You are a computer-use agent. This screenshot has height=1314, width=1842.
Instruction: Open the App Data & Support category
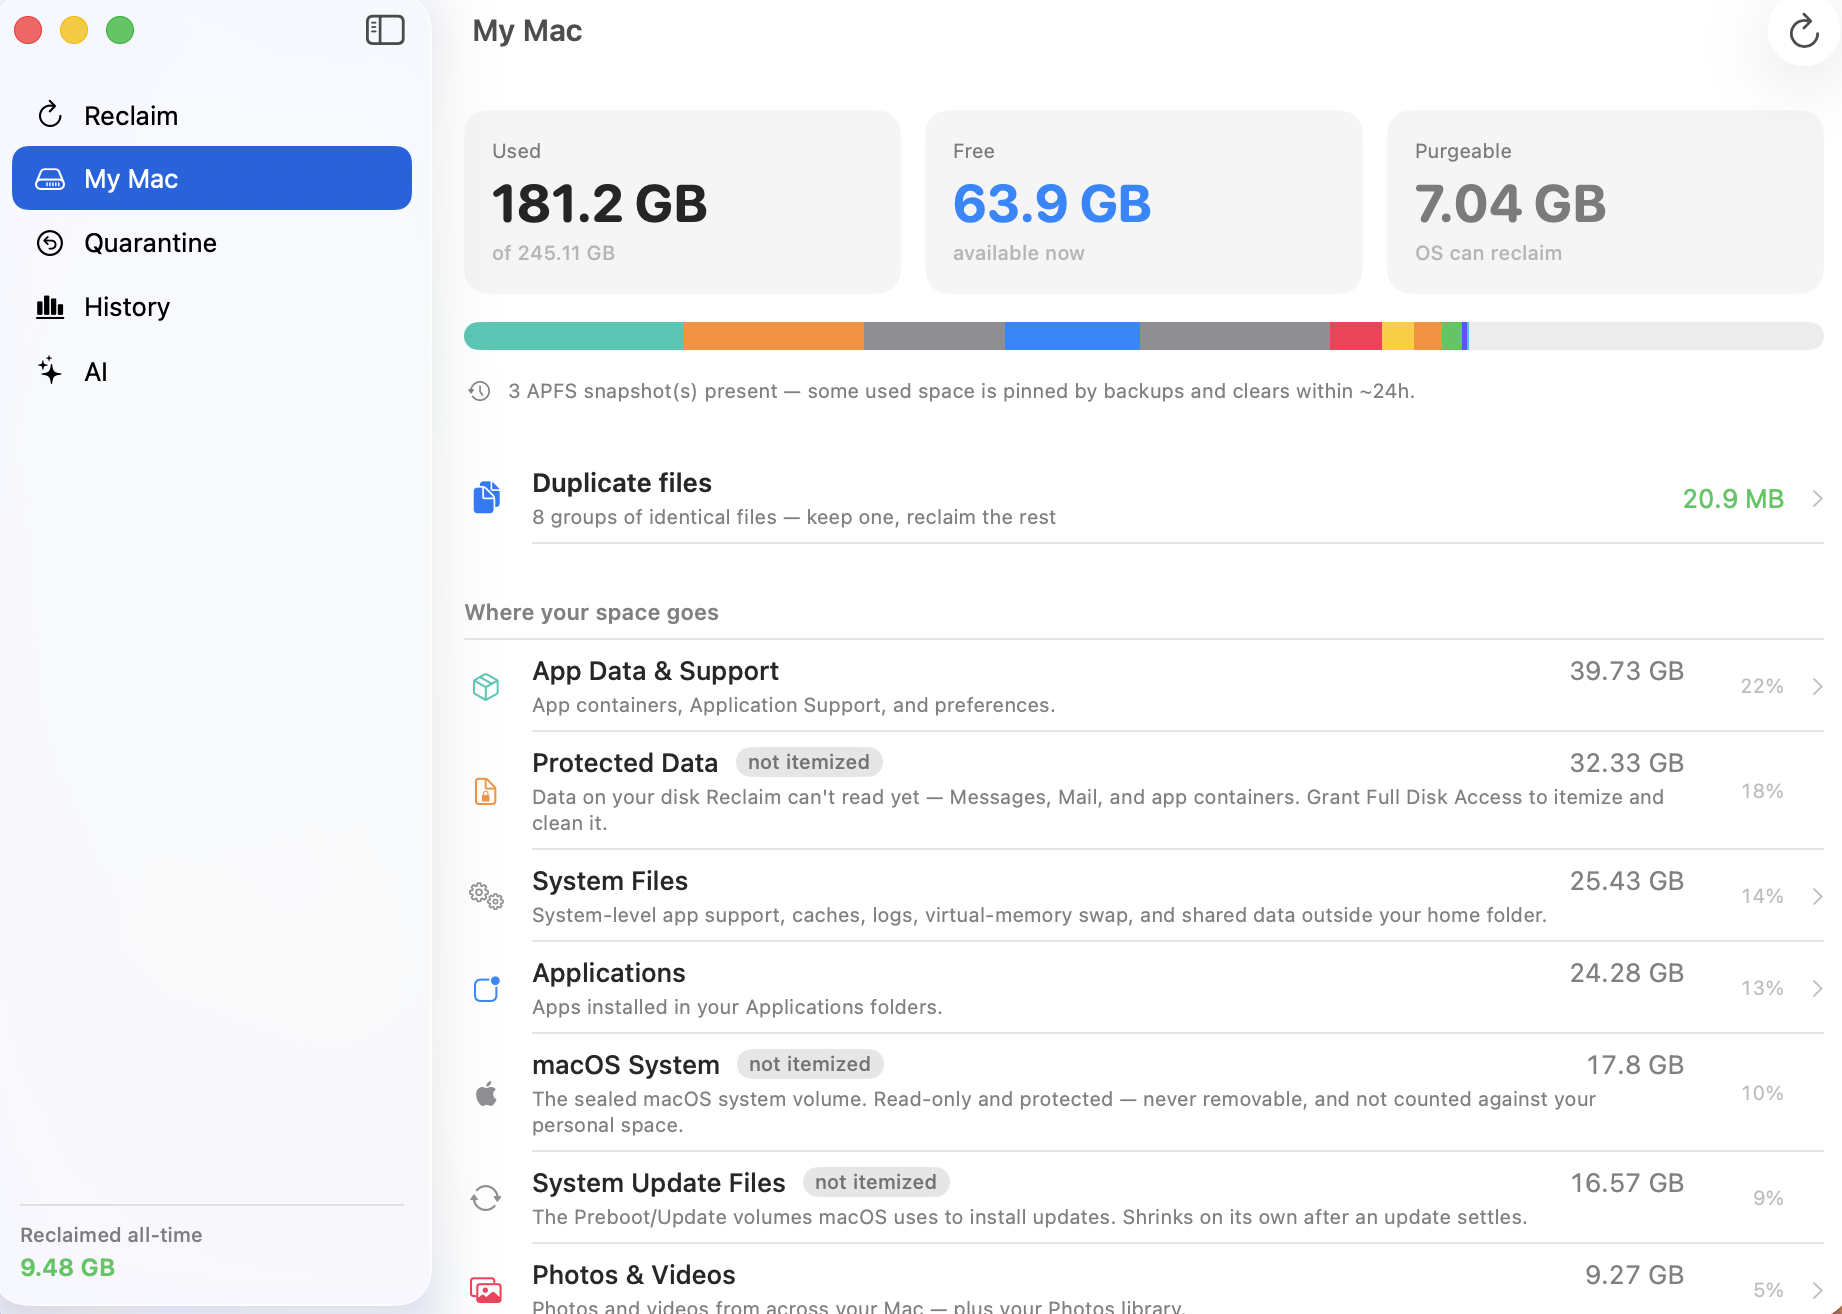coord(1144,686)
